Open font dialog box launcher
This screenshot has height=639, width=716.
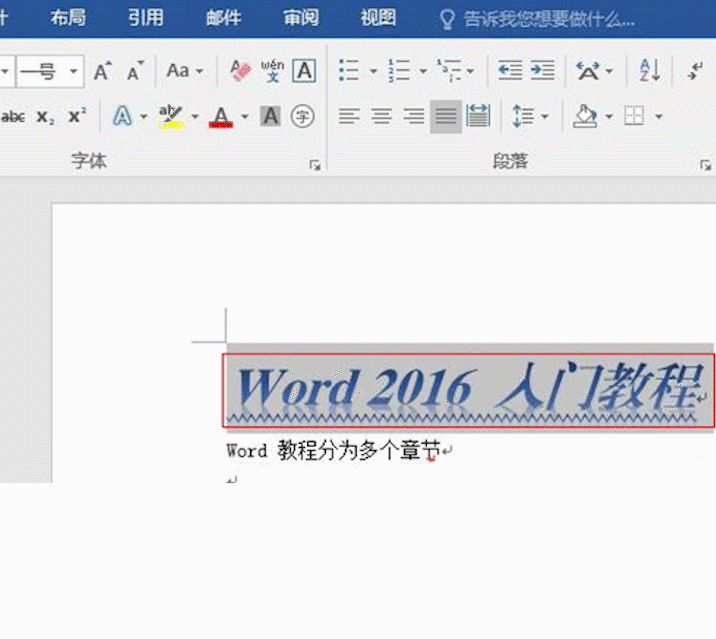315,165
